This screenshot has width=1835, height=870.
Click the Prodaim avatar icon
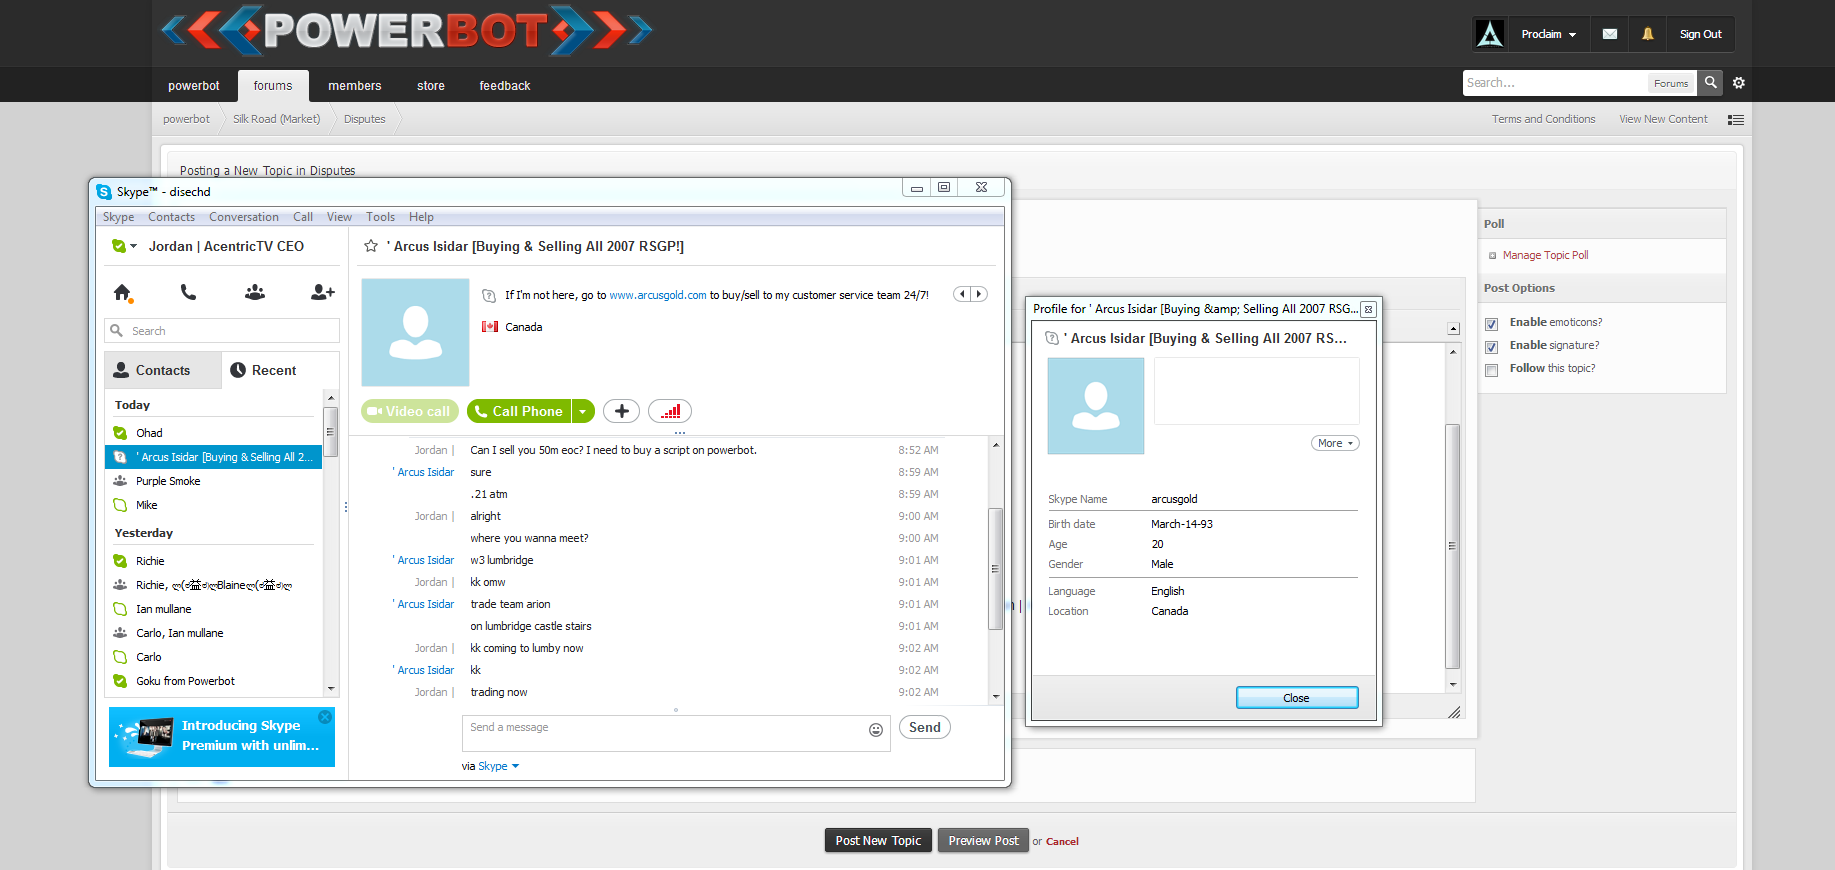[1490, 34]
